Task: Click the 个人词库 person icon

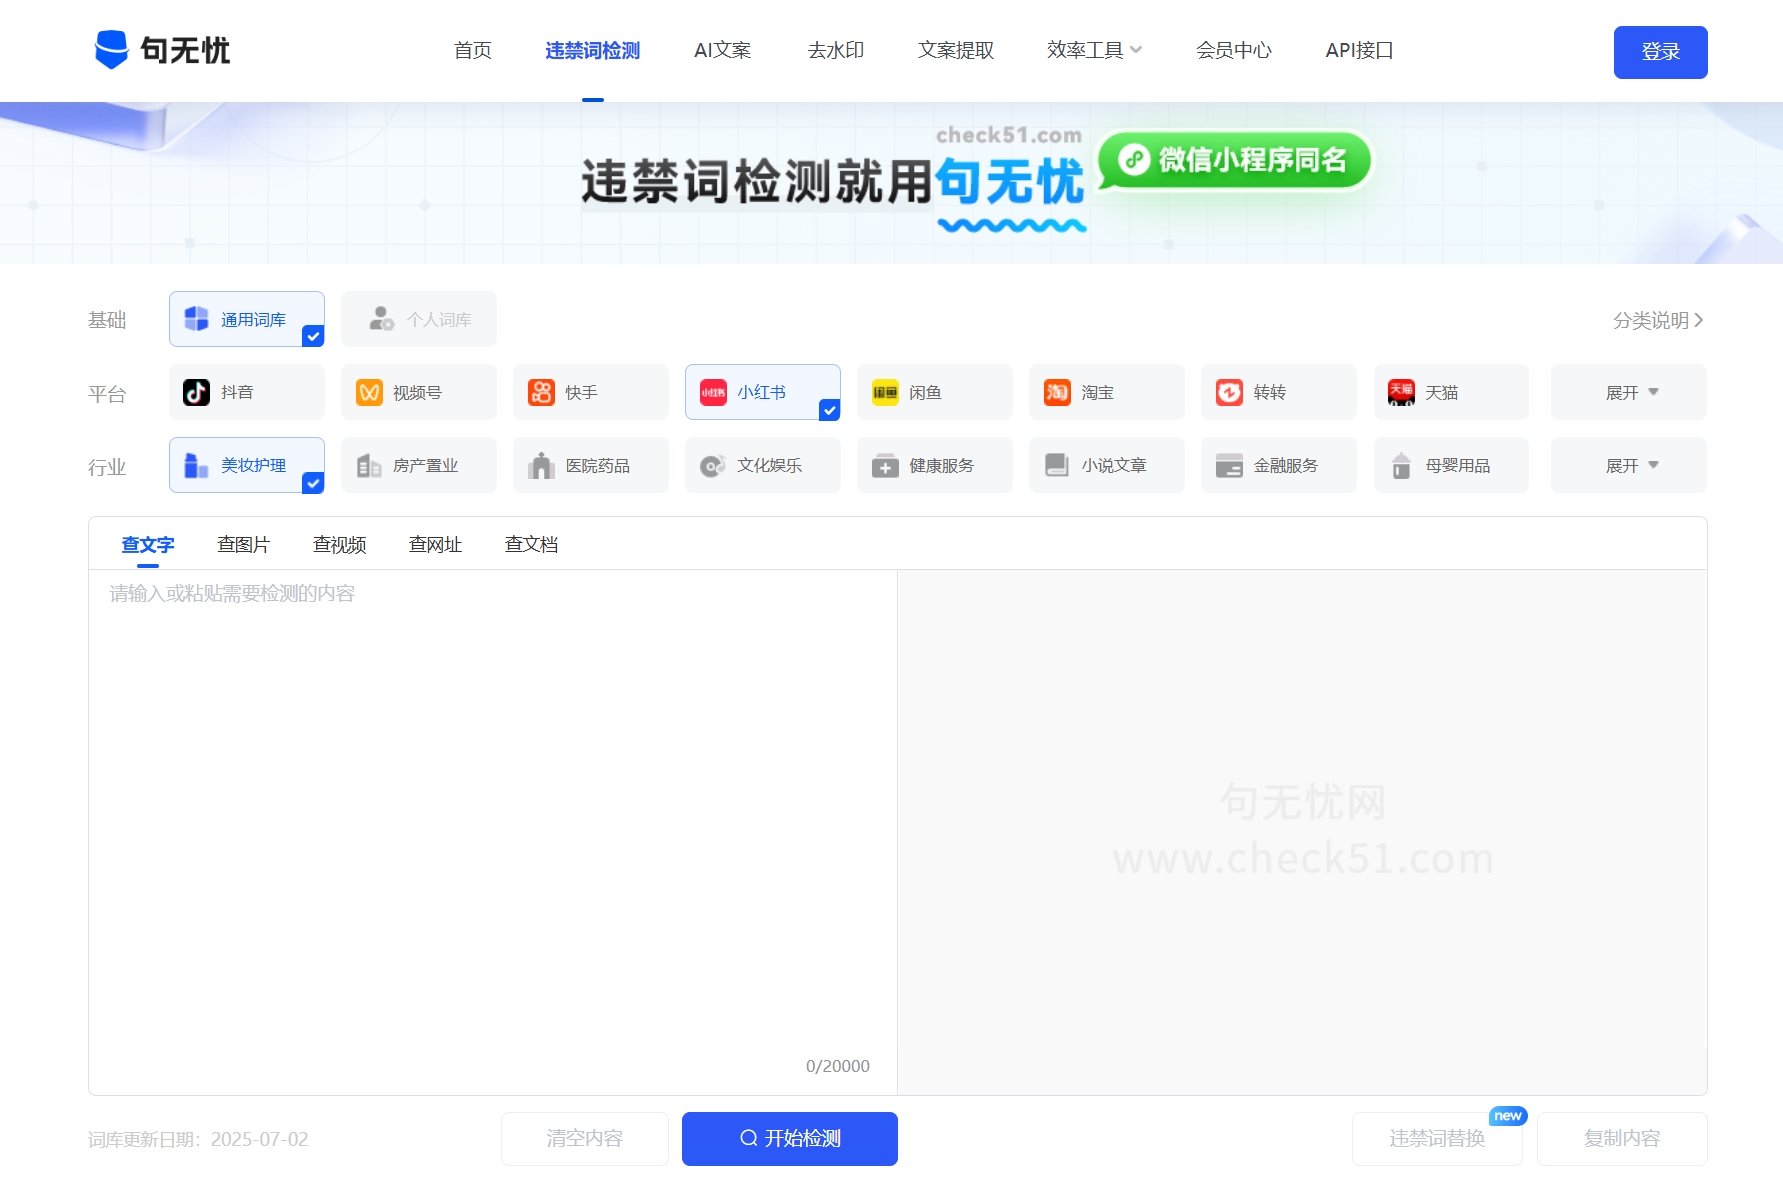Action: [x=381, y=319]
